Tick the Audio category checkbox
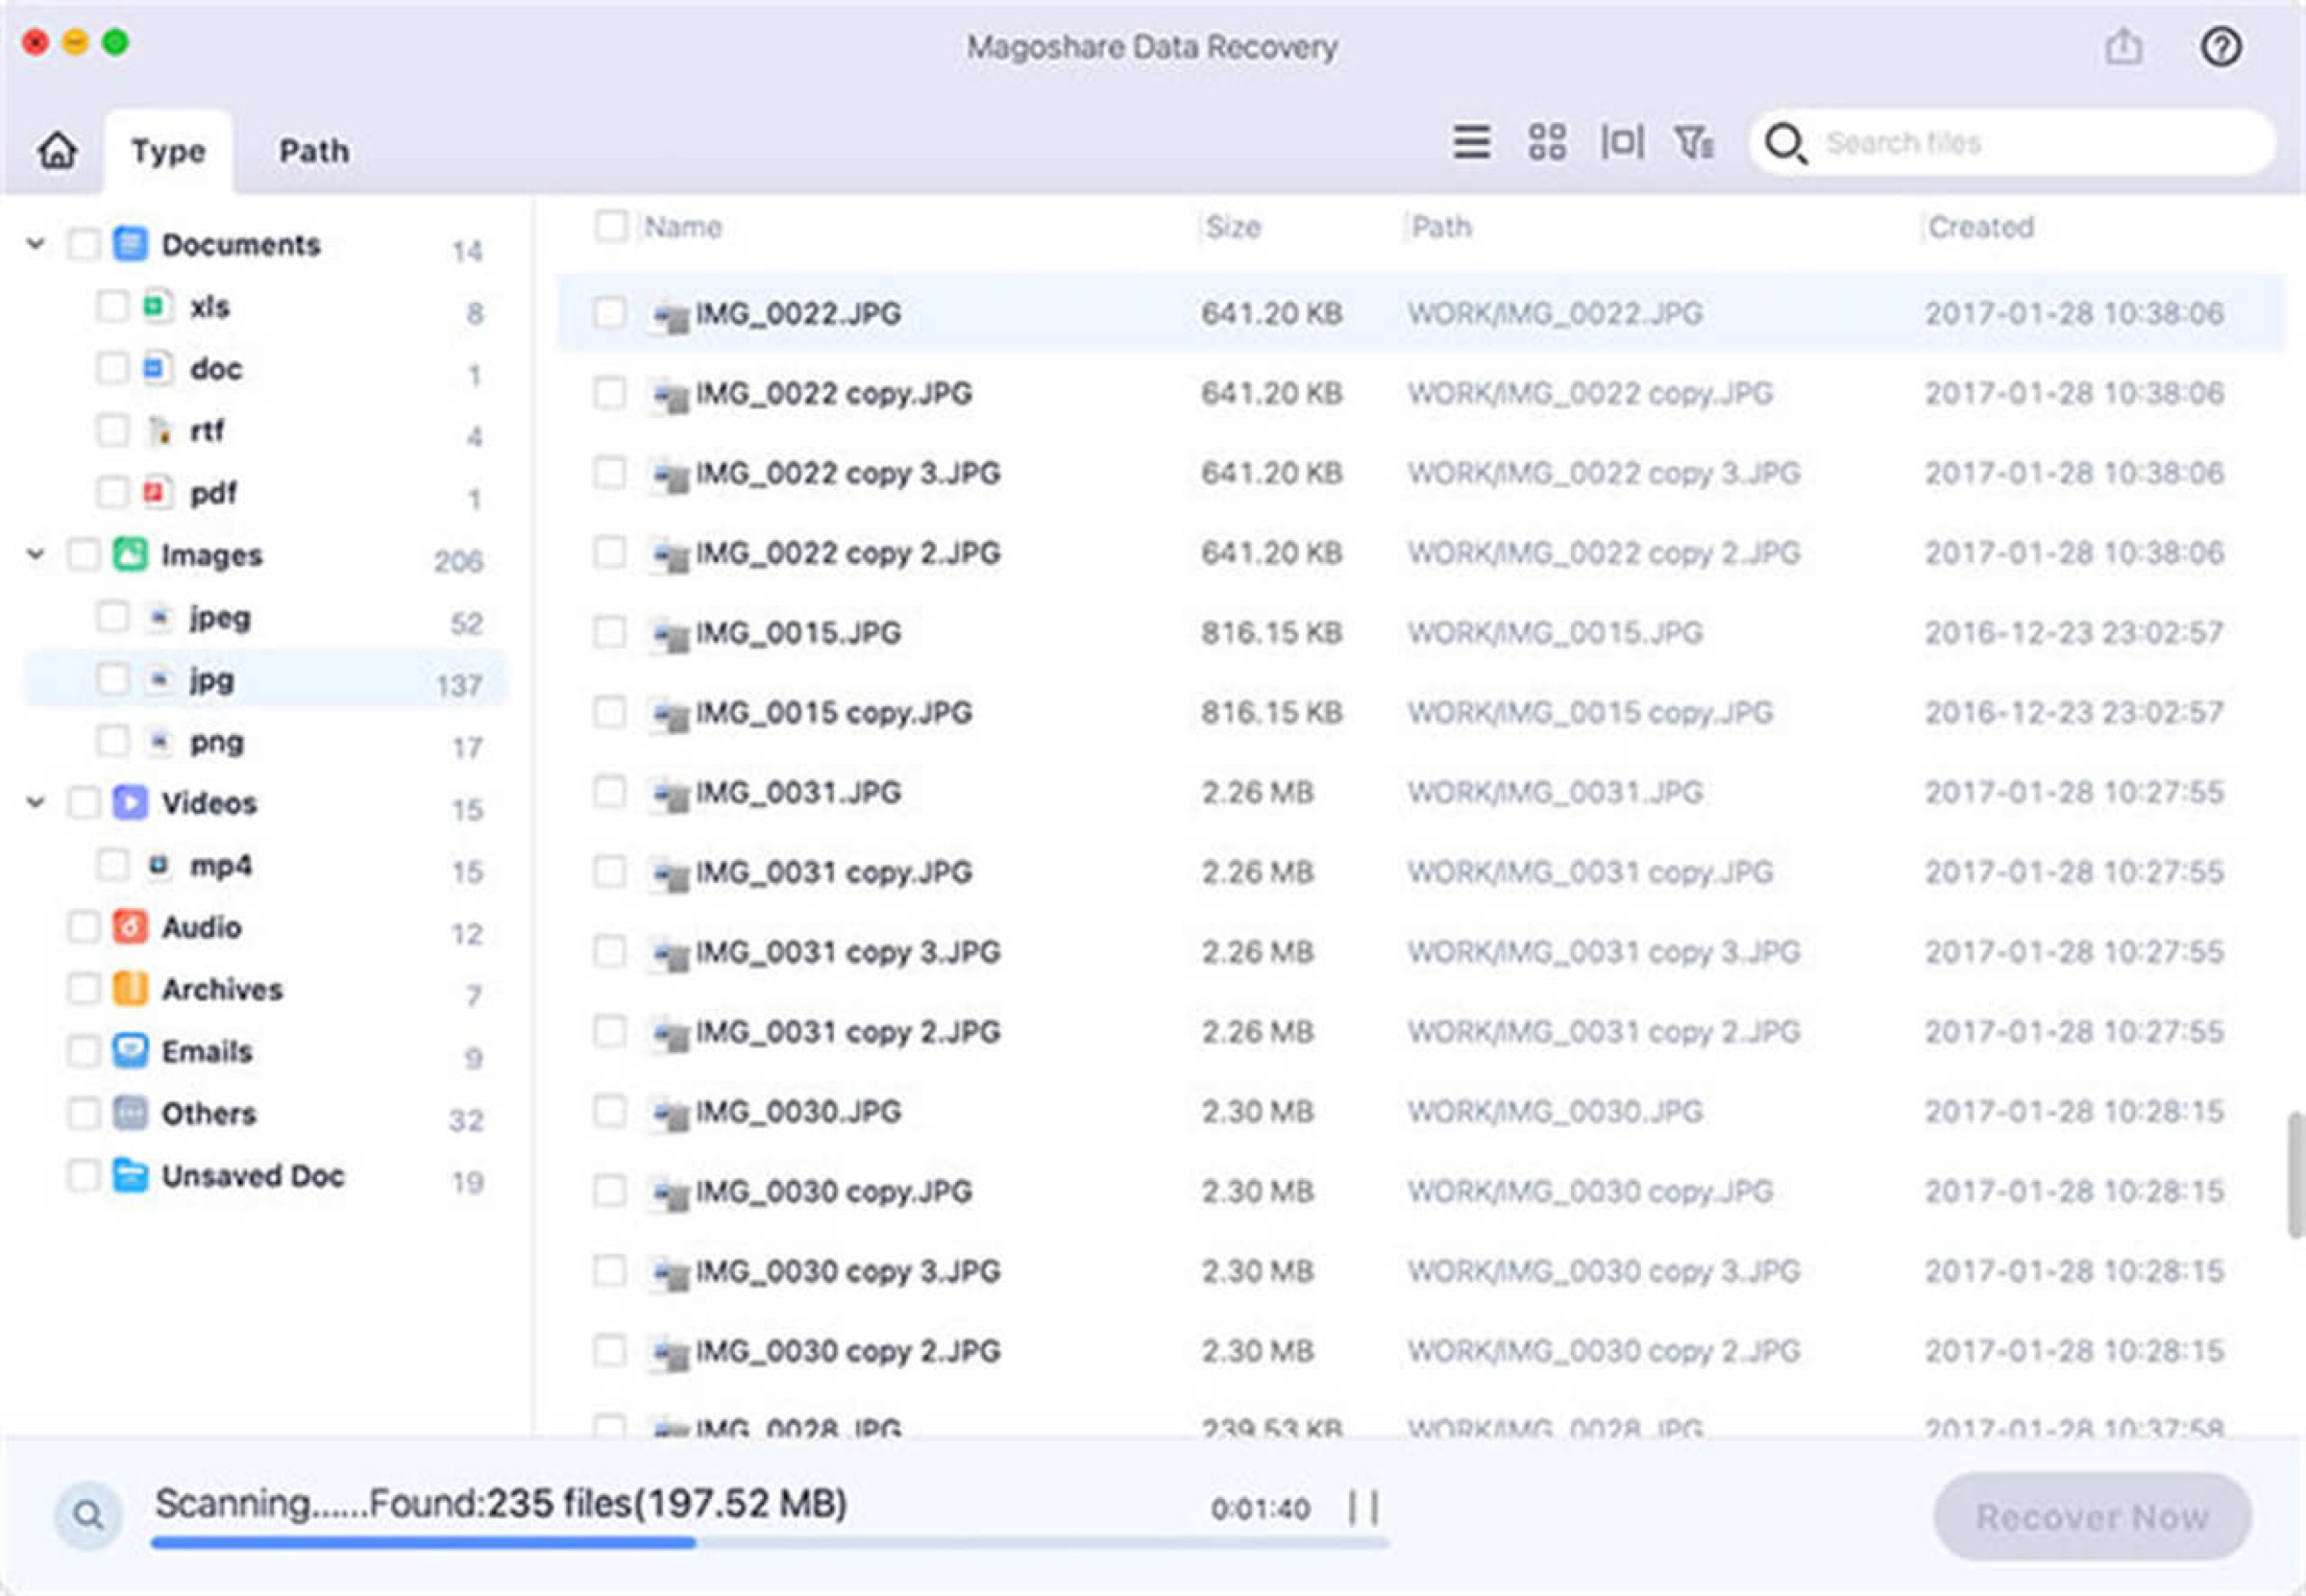The width and height of the screenshot is (2306, 1596). pos(83,927)
